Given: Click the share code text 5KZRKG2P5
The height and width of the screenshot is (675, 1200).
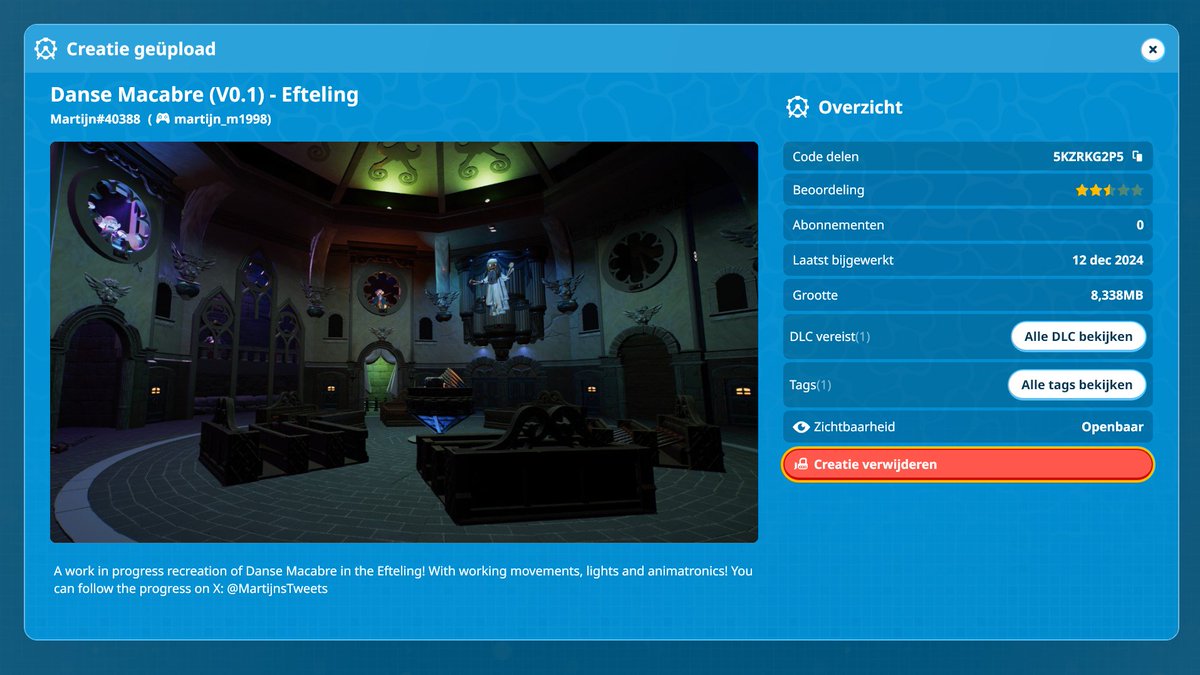Looking at the screenshot, I should click(x=1088, y=157).
